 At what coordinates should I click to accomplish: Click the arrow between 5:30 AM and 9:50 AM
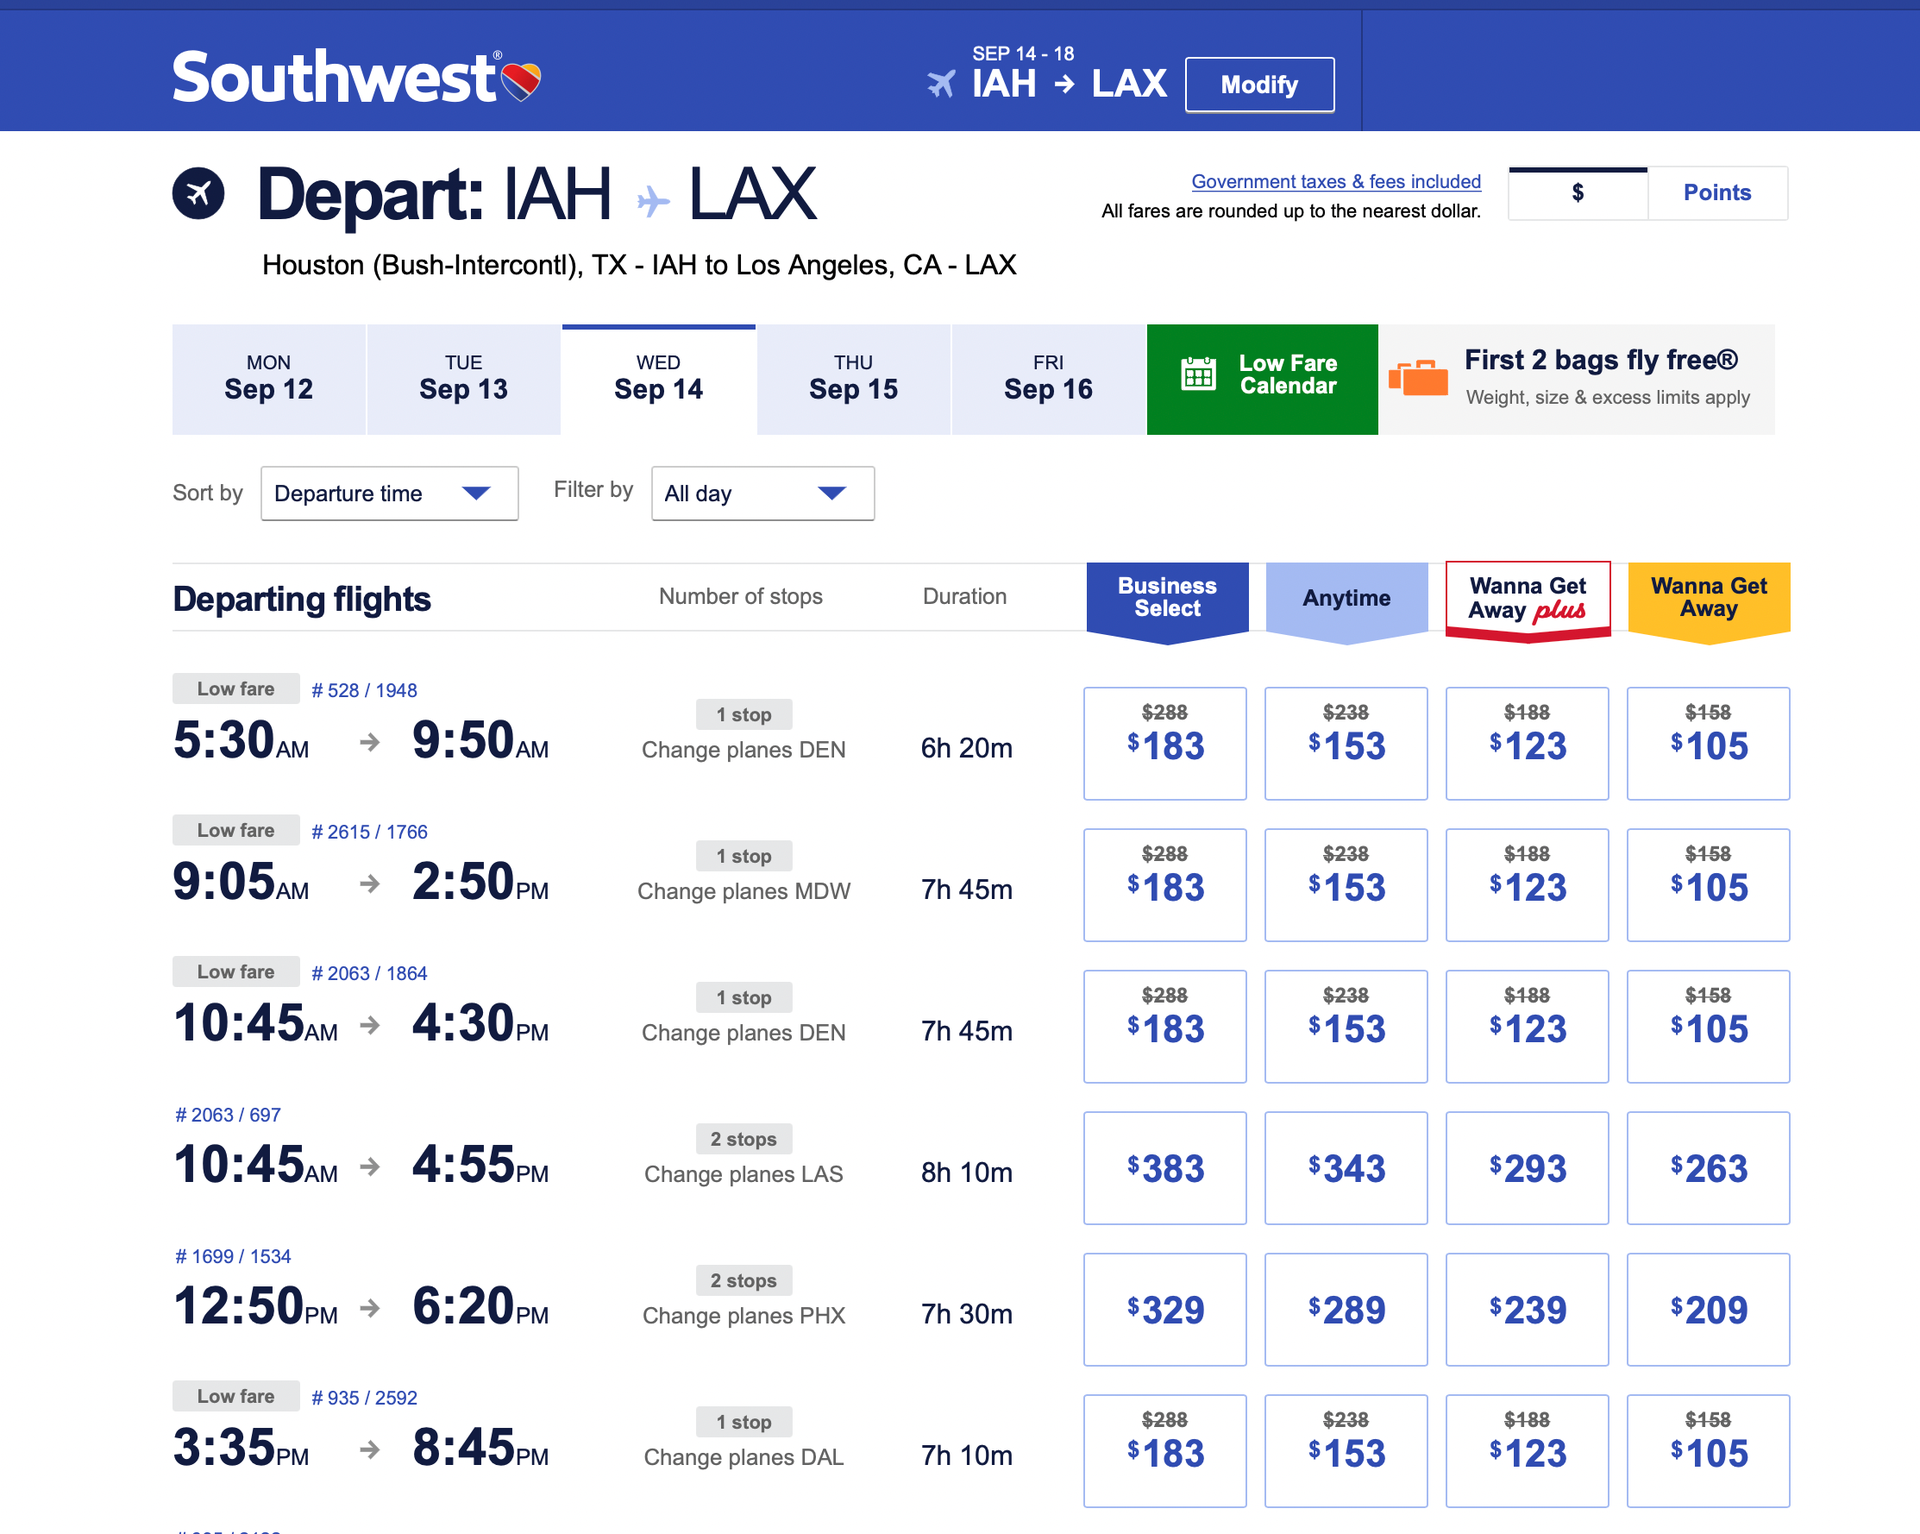click(370, 742)
